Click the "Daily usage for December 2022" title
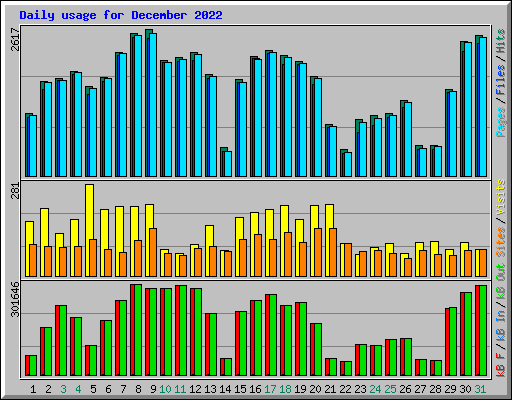The image size is (512, 400). click(121, 15)
